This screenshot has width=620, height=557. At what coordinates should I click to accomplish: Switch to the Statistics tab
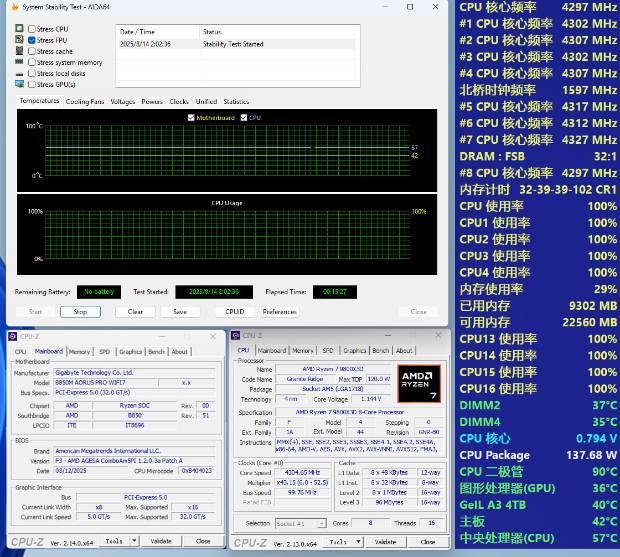(x=236, y=102)
